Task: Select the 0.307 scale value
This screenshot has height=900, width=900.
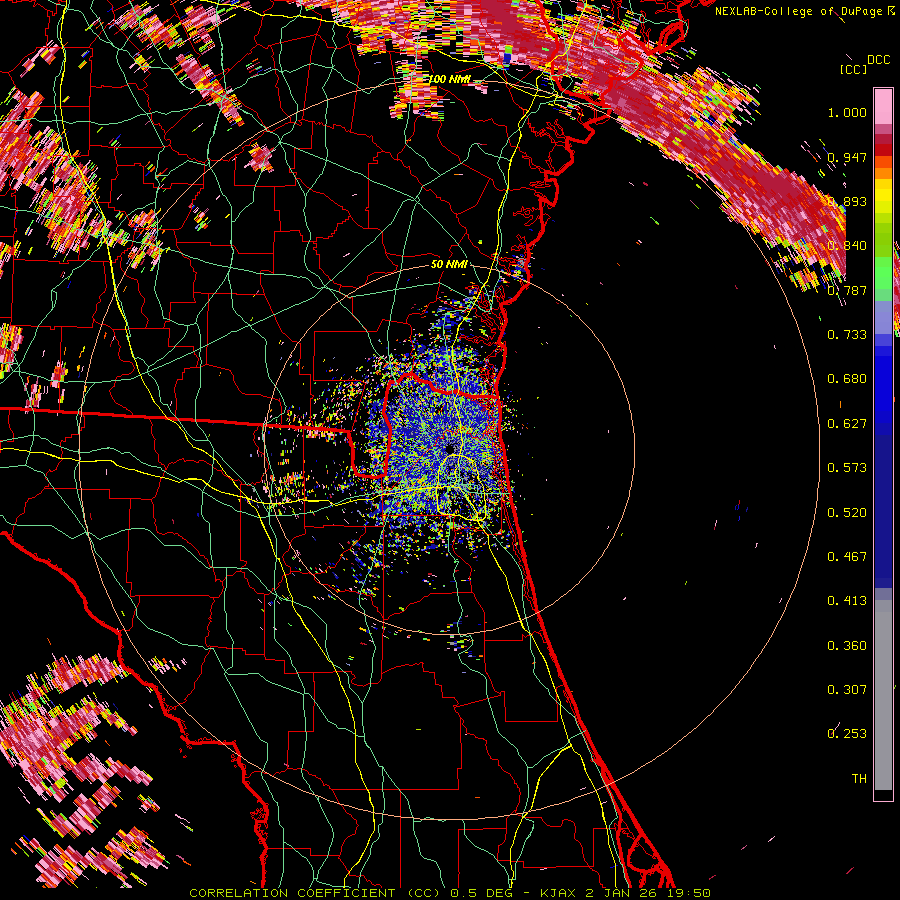Action: 847,690
